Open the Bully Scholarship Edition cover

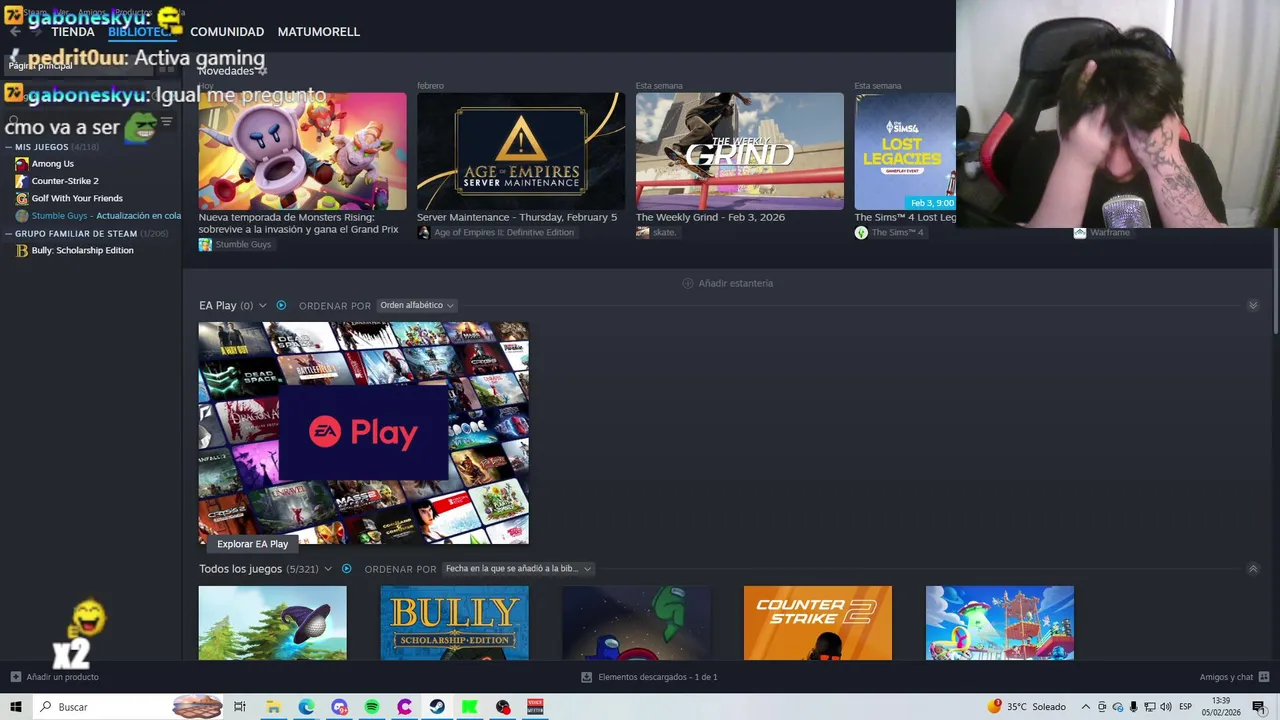pyautogui.click(x=454, y=623)
